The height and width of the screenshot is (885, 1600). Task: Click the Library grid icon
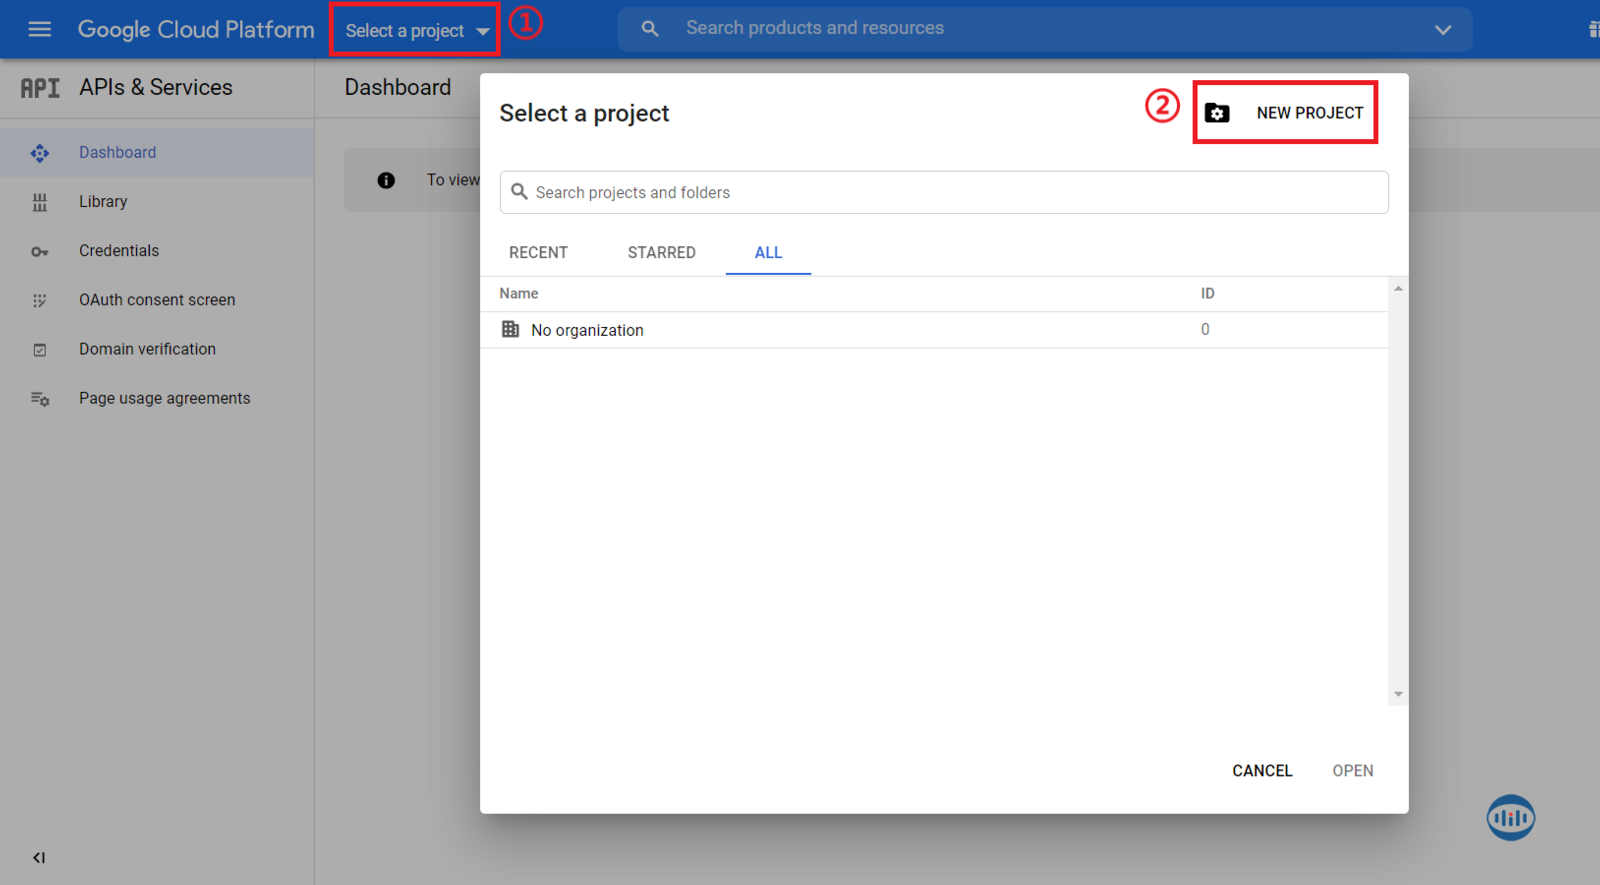(x=40, y=202)
